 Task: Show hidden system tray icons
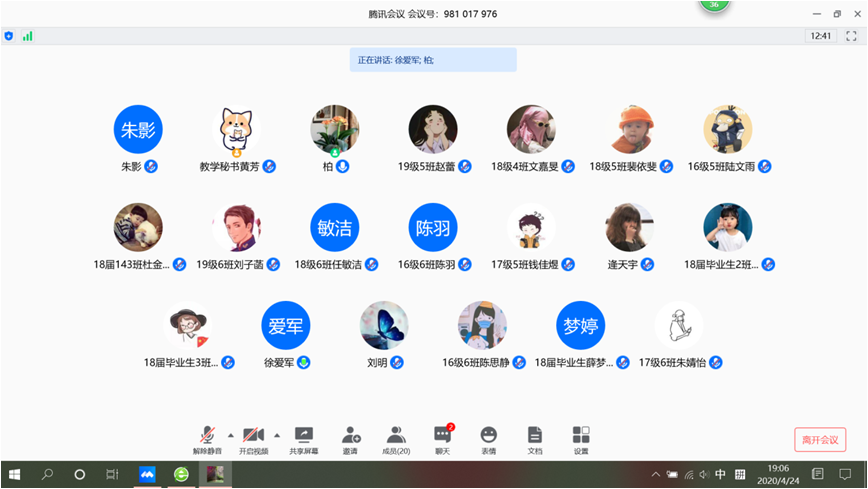(x=656, y=474)
